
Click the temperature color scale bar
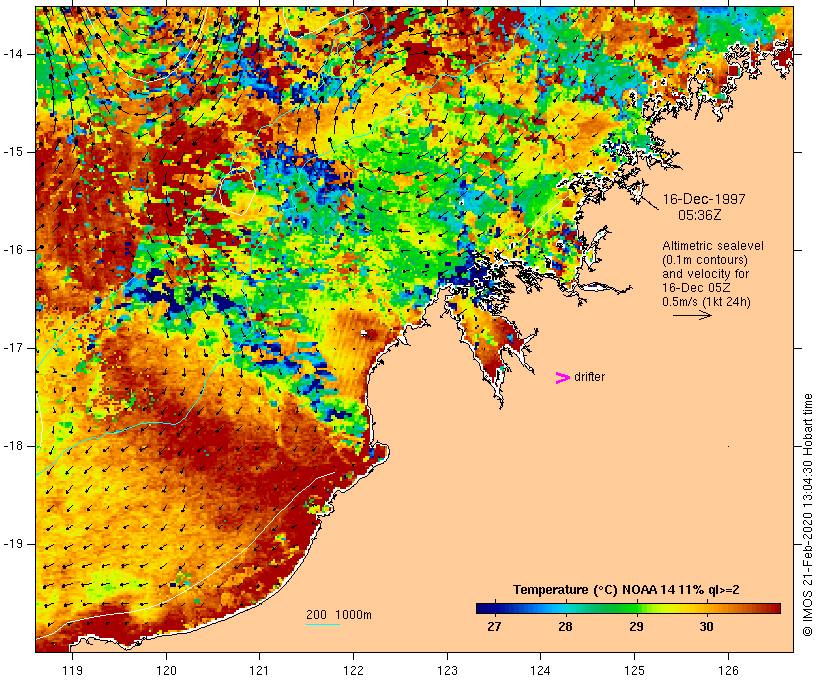[628, 608]
